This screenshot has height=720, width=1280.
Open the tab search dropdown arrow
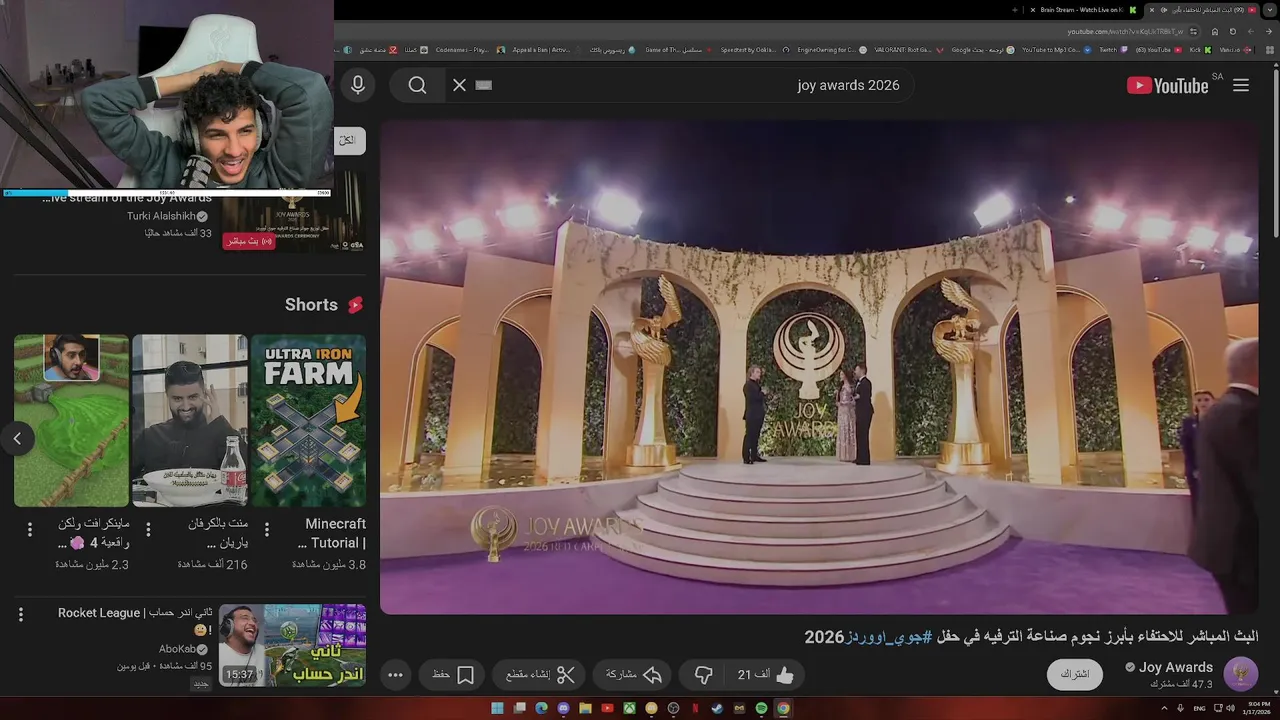point(1270,10)
